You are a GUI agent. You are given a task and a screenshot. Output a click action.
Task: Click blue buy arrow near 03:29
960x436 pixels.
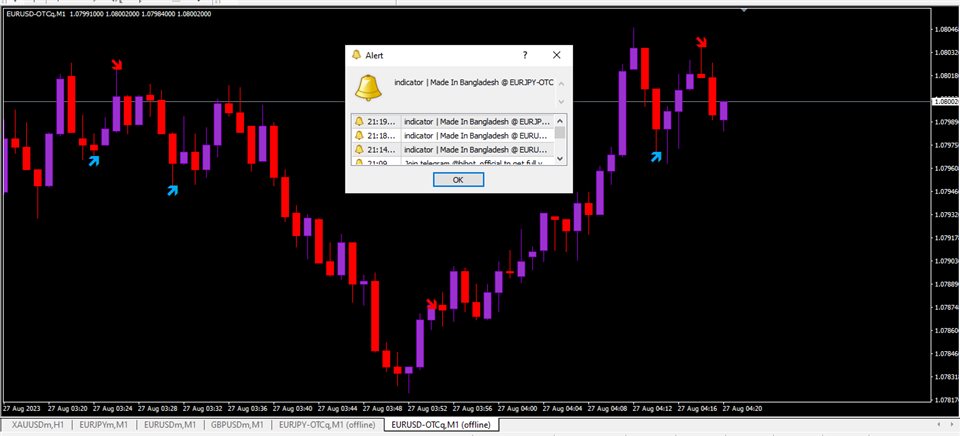[173, 190]
